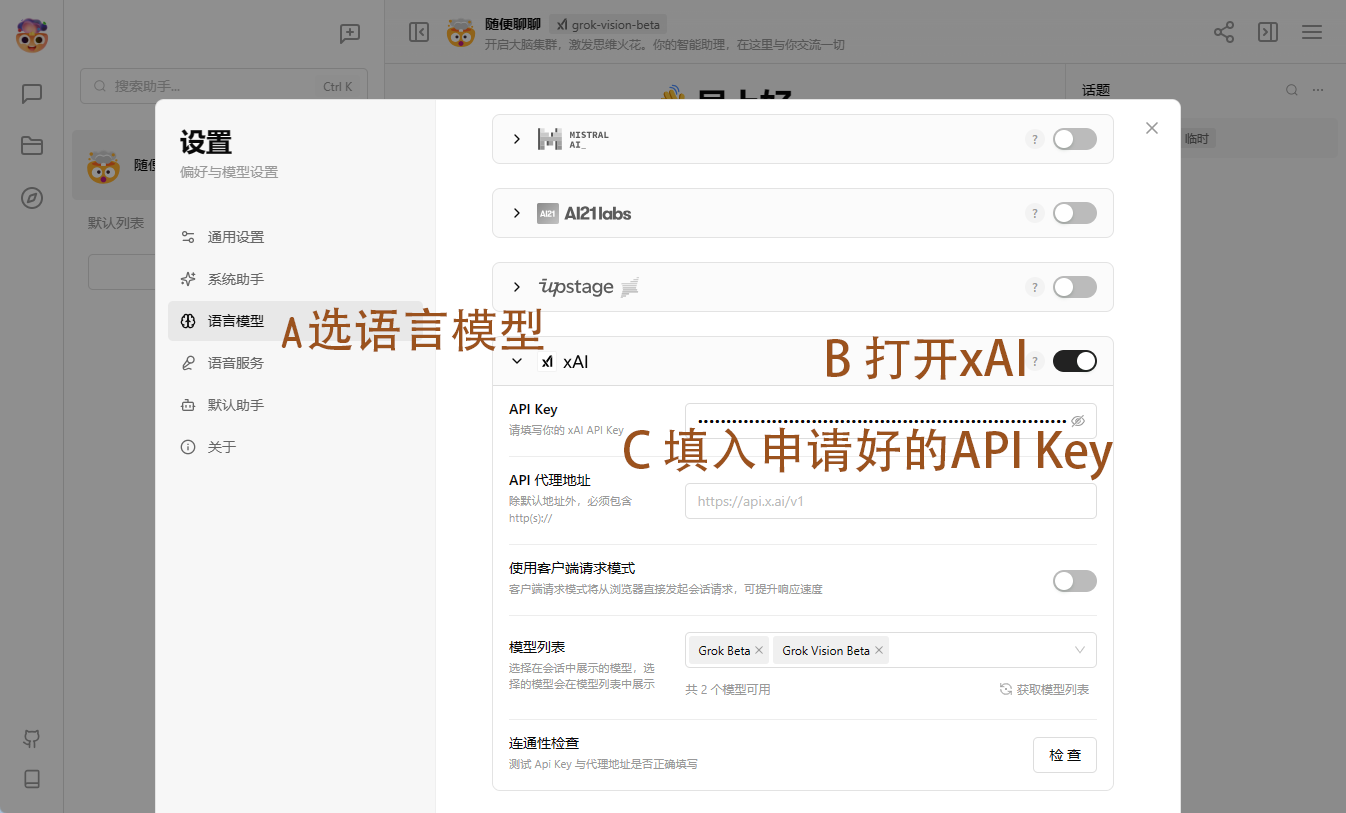Toggle the topic panel icon in header
Viewport: 1346px width, 813px height.
point(1268,32)
